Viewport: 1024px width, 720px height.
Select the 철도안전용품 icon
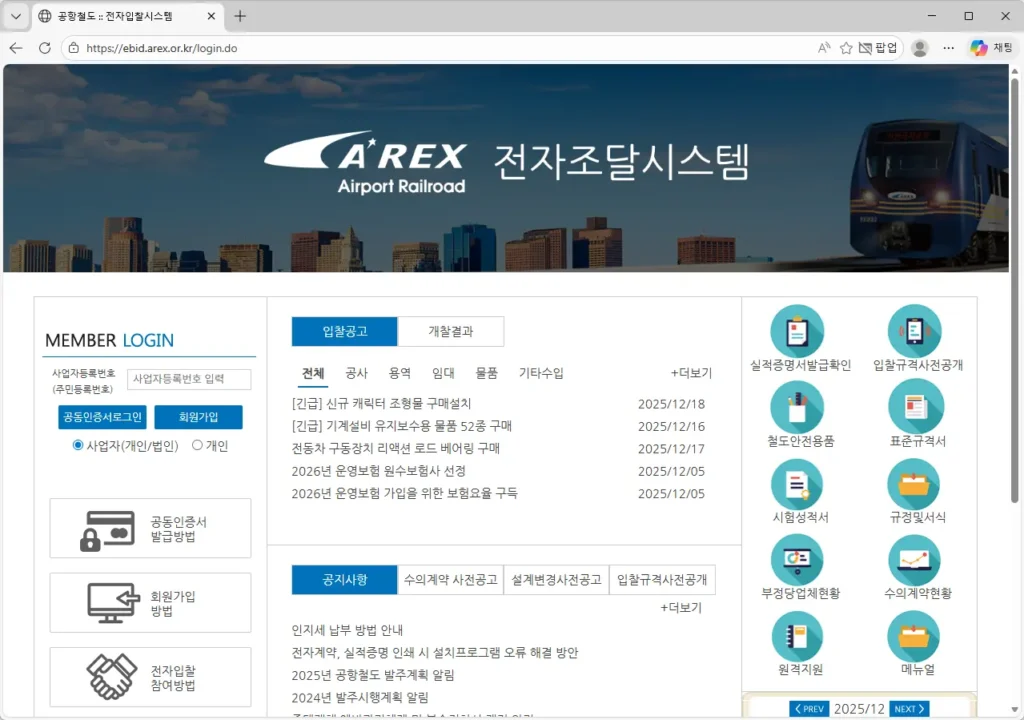tap(797, 406)
